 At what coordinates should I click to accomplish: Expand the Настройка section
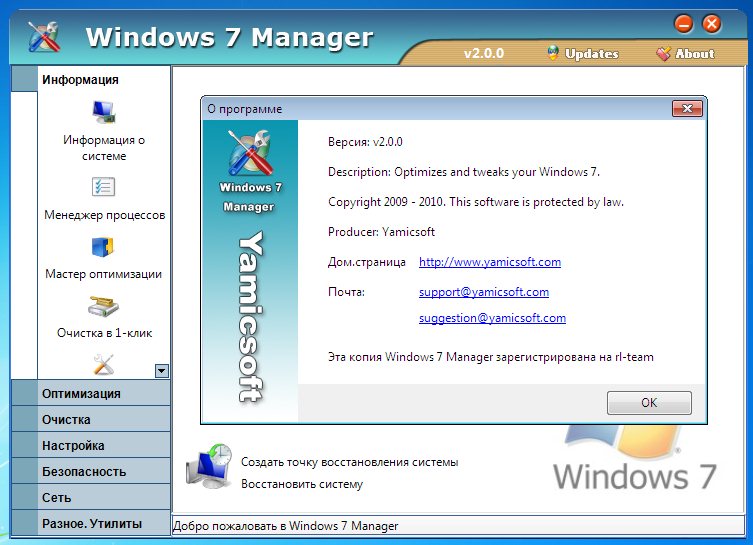(x=91, y=446)
